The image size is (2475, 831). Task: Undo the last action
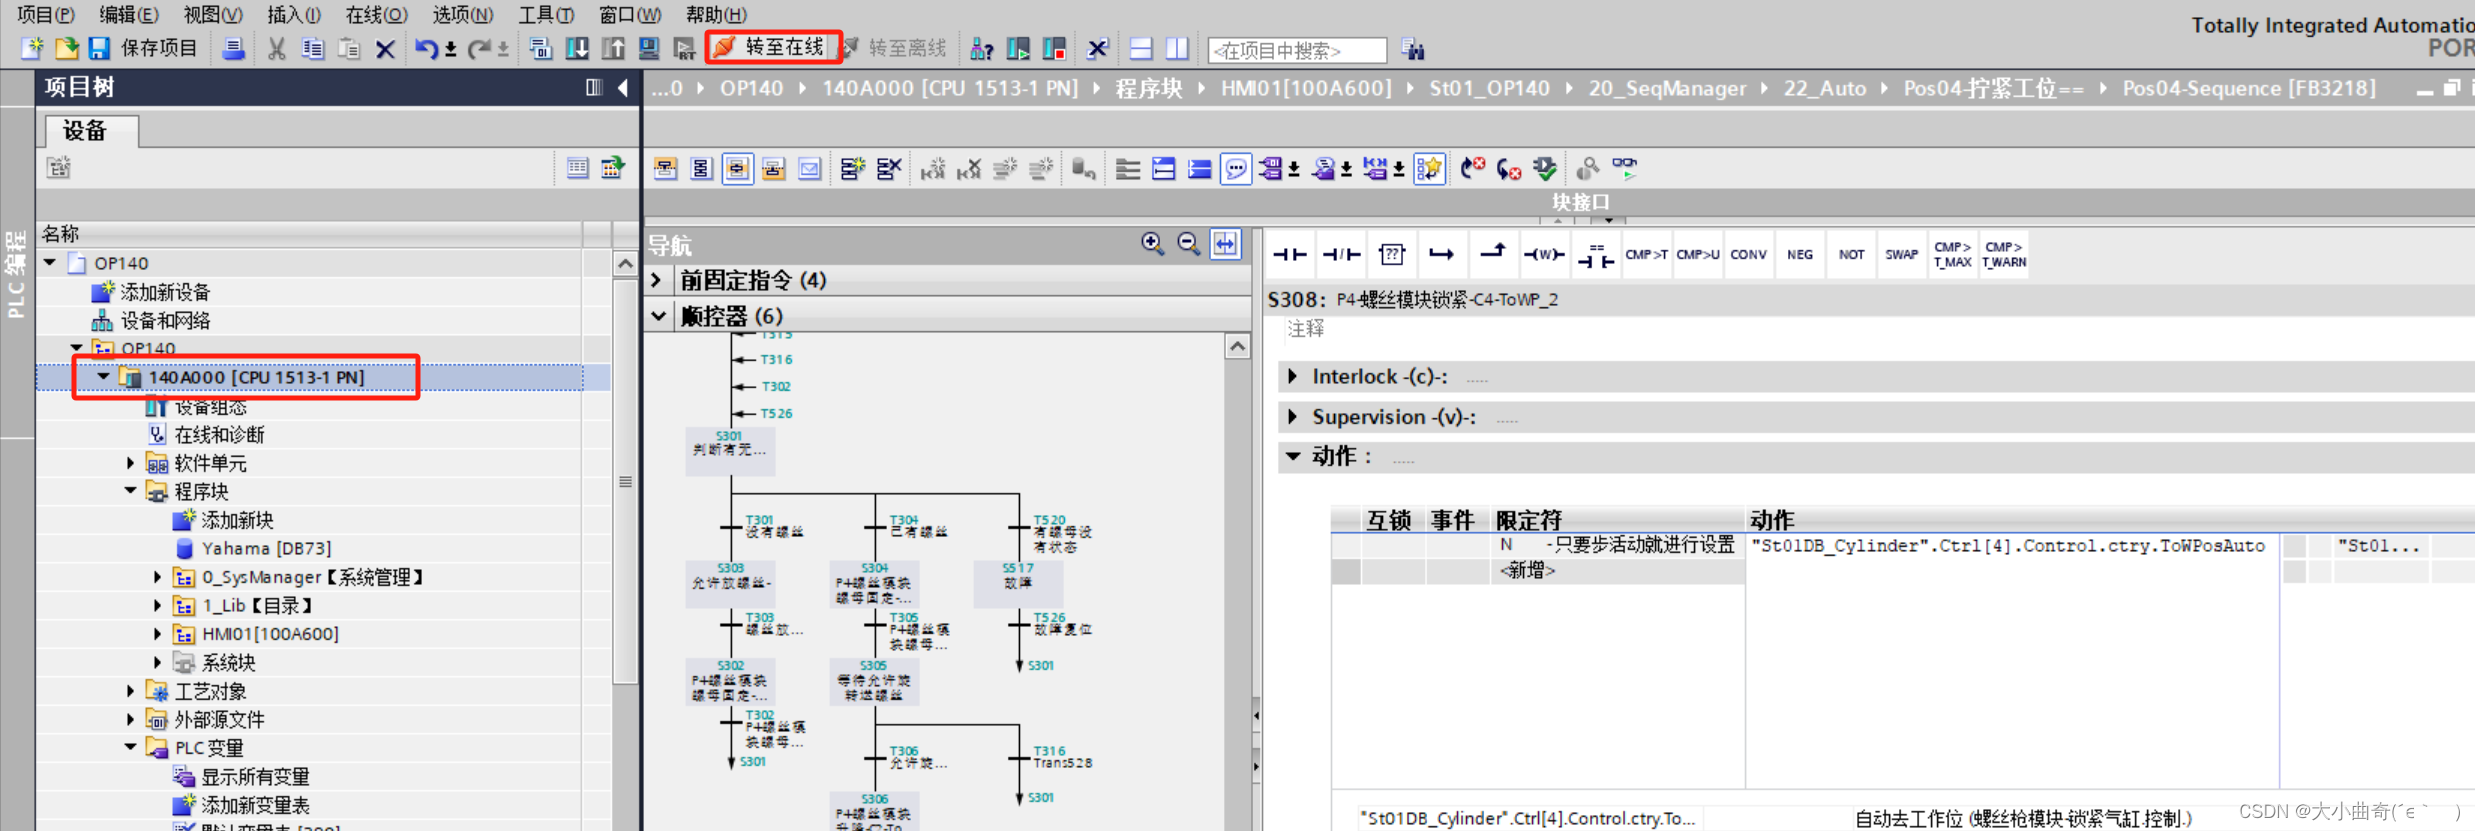pyautogui.click(x=426, y=48)
